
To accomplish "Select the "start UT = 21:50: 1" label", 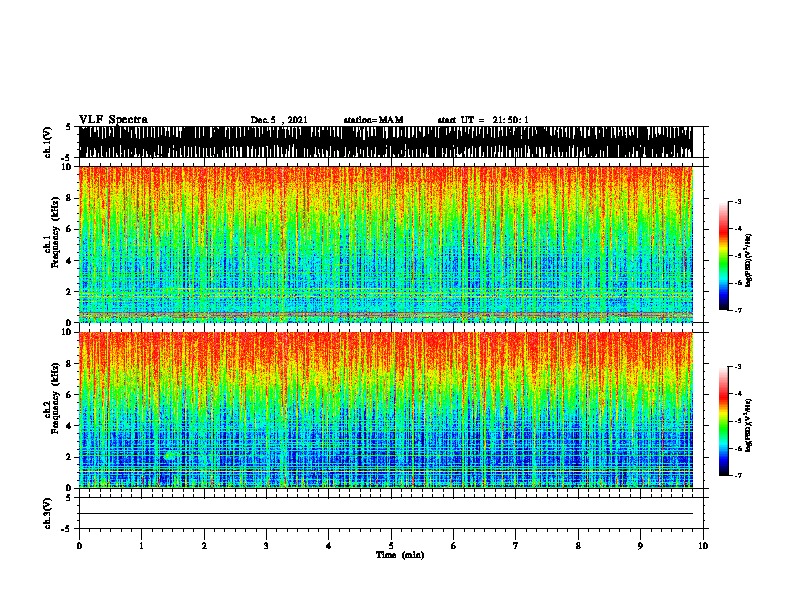I will (x=483, y=120).
